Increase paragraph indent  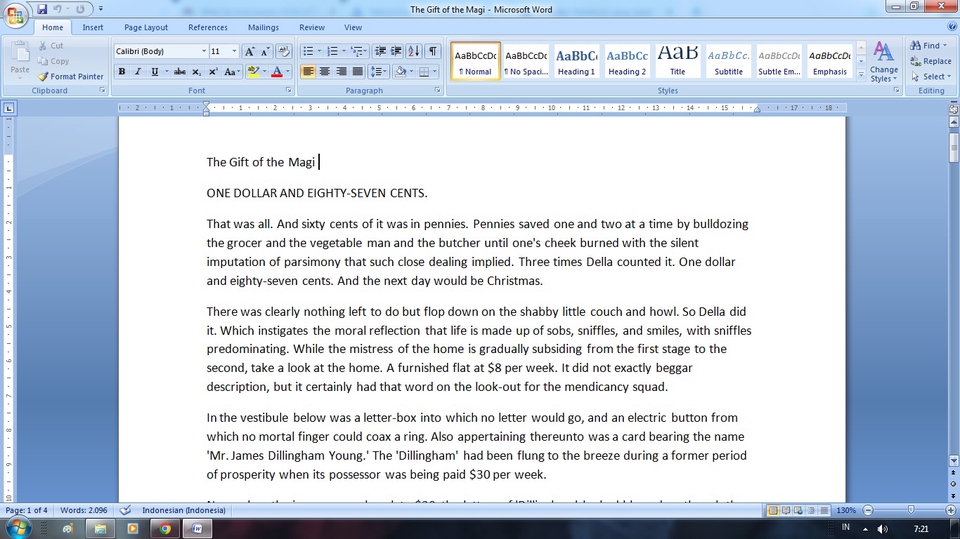(396, 51)
